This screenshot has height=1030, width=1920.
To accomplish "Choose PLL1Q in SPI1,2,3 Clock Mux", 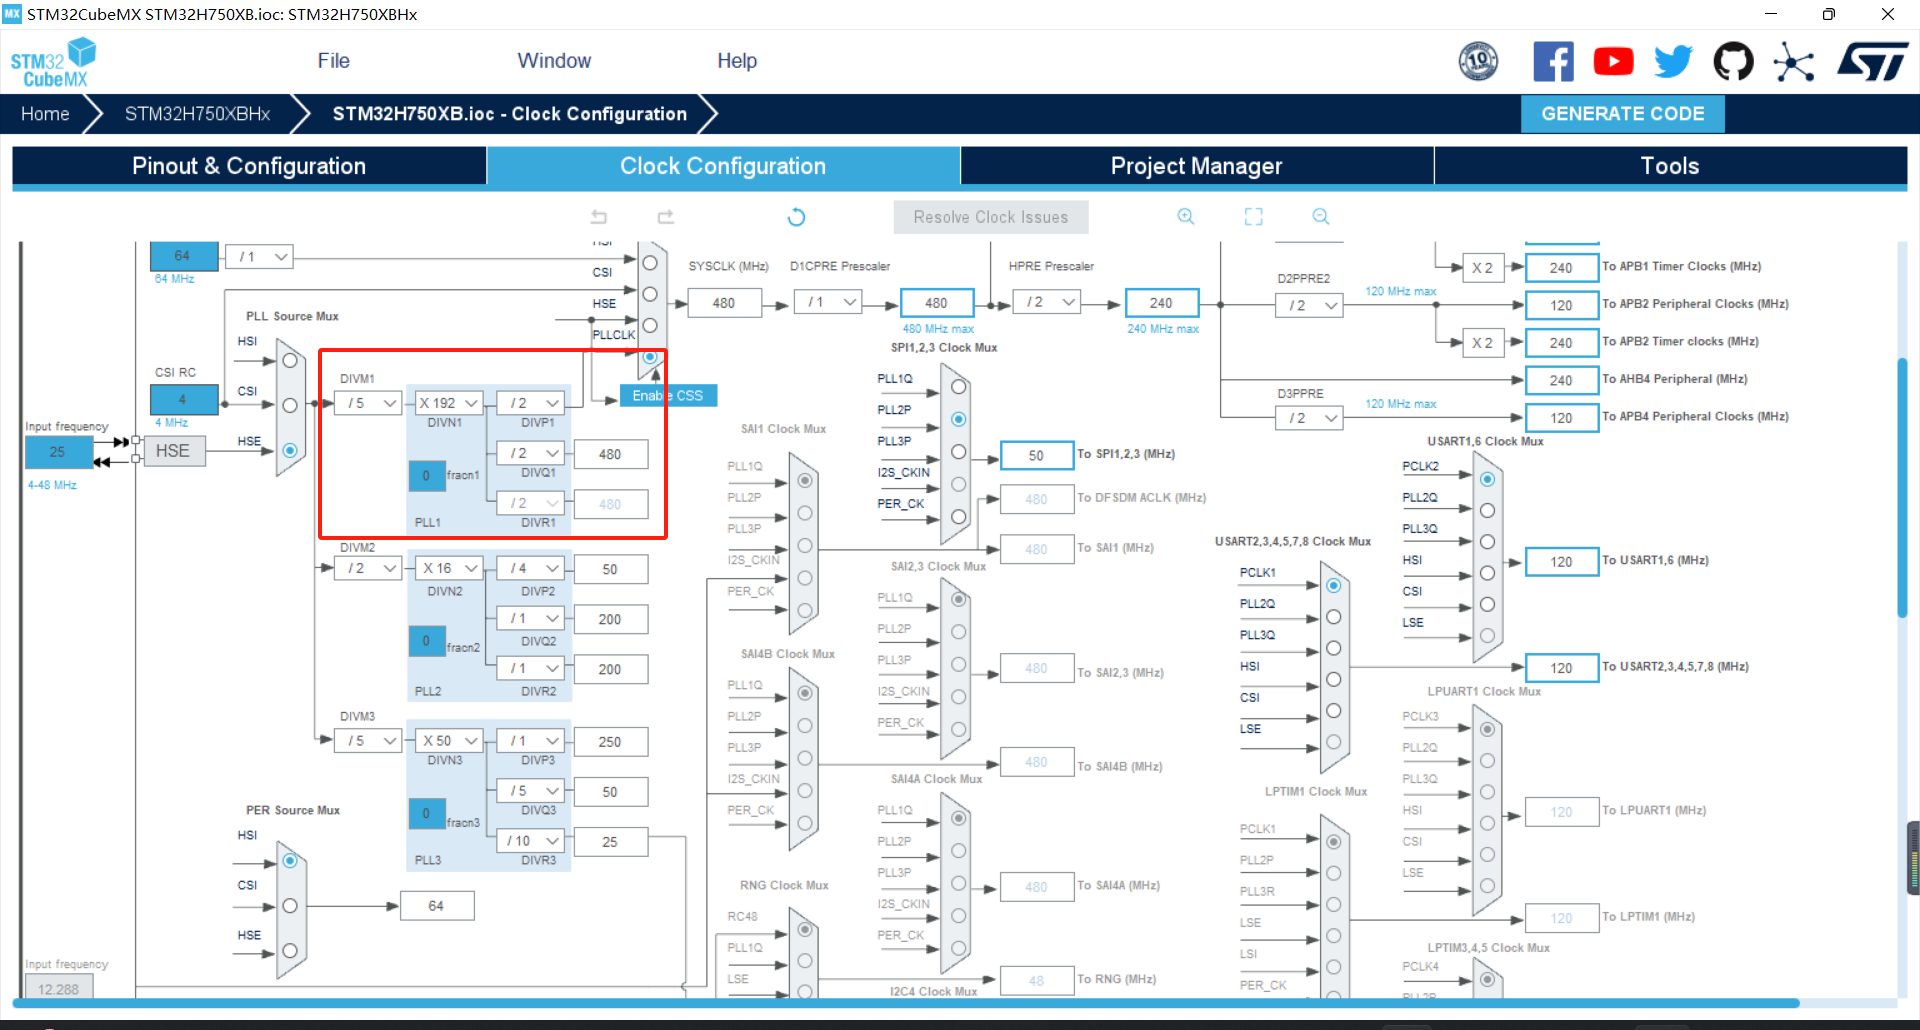I will pyautogui.click(x=958, y=386).
